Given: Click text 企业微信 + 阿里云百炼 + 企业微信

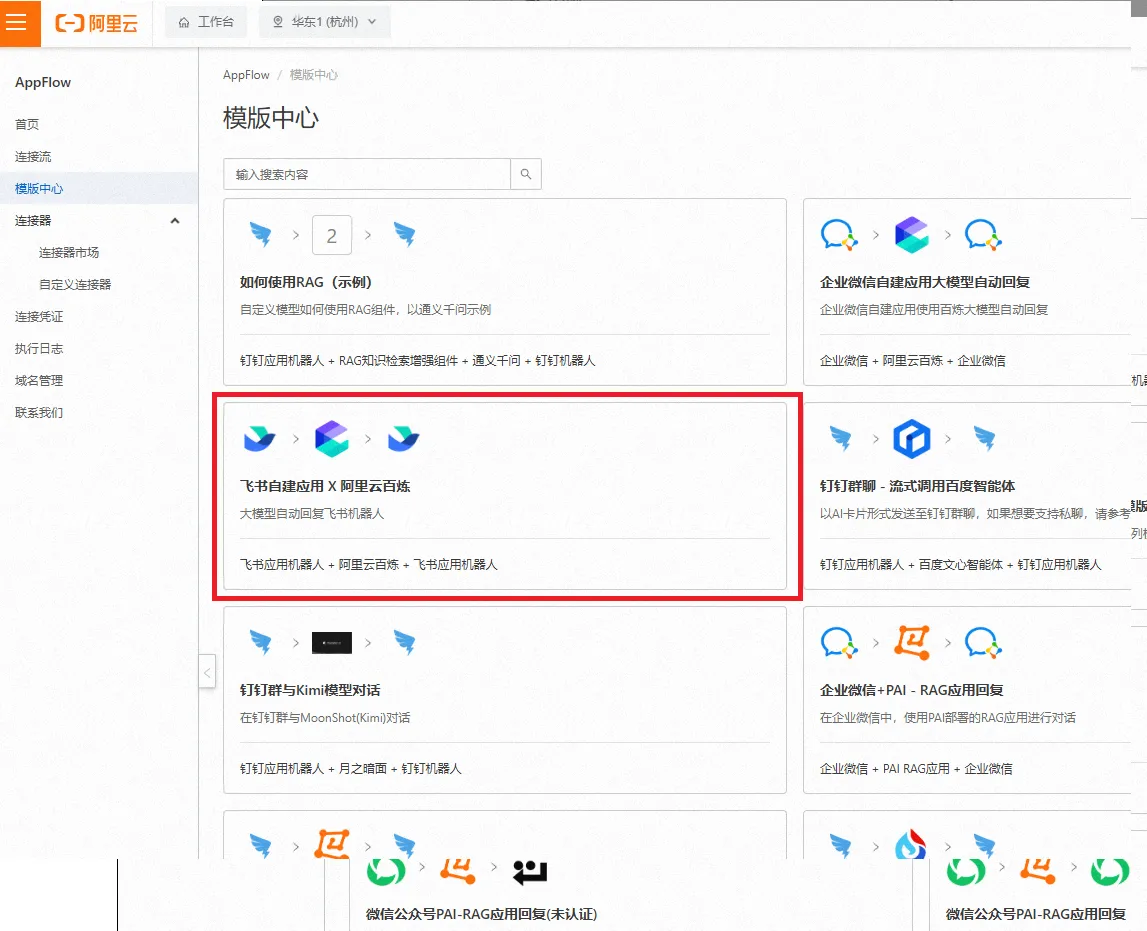Looking at the screenshot, I should point(912,361).
